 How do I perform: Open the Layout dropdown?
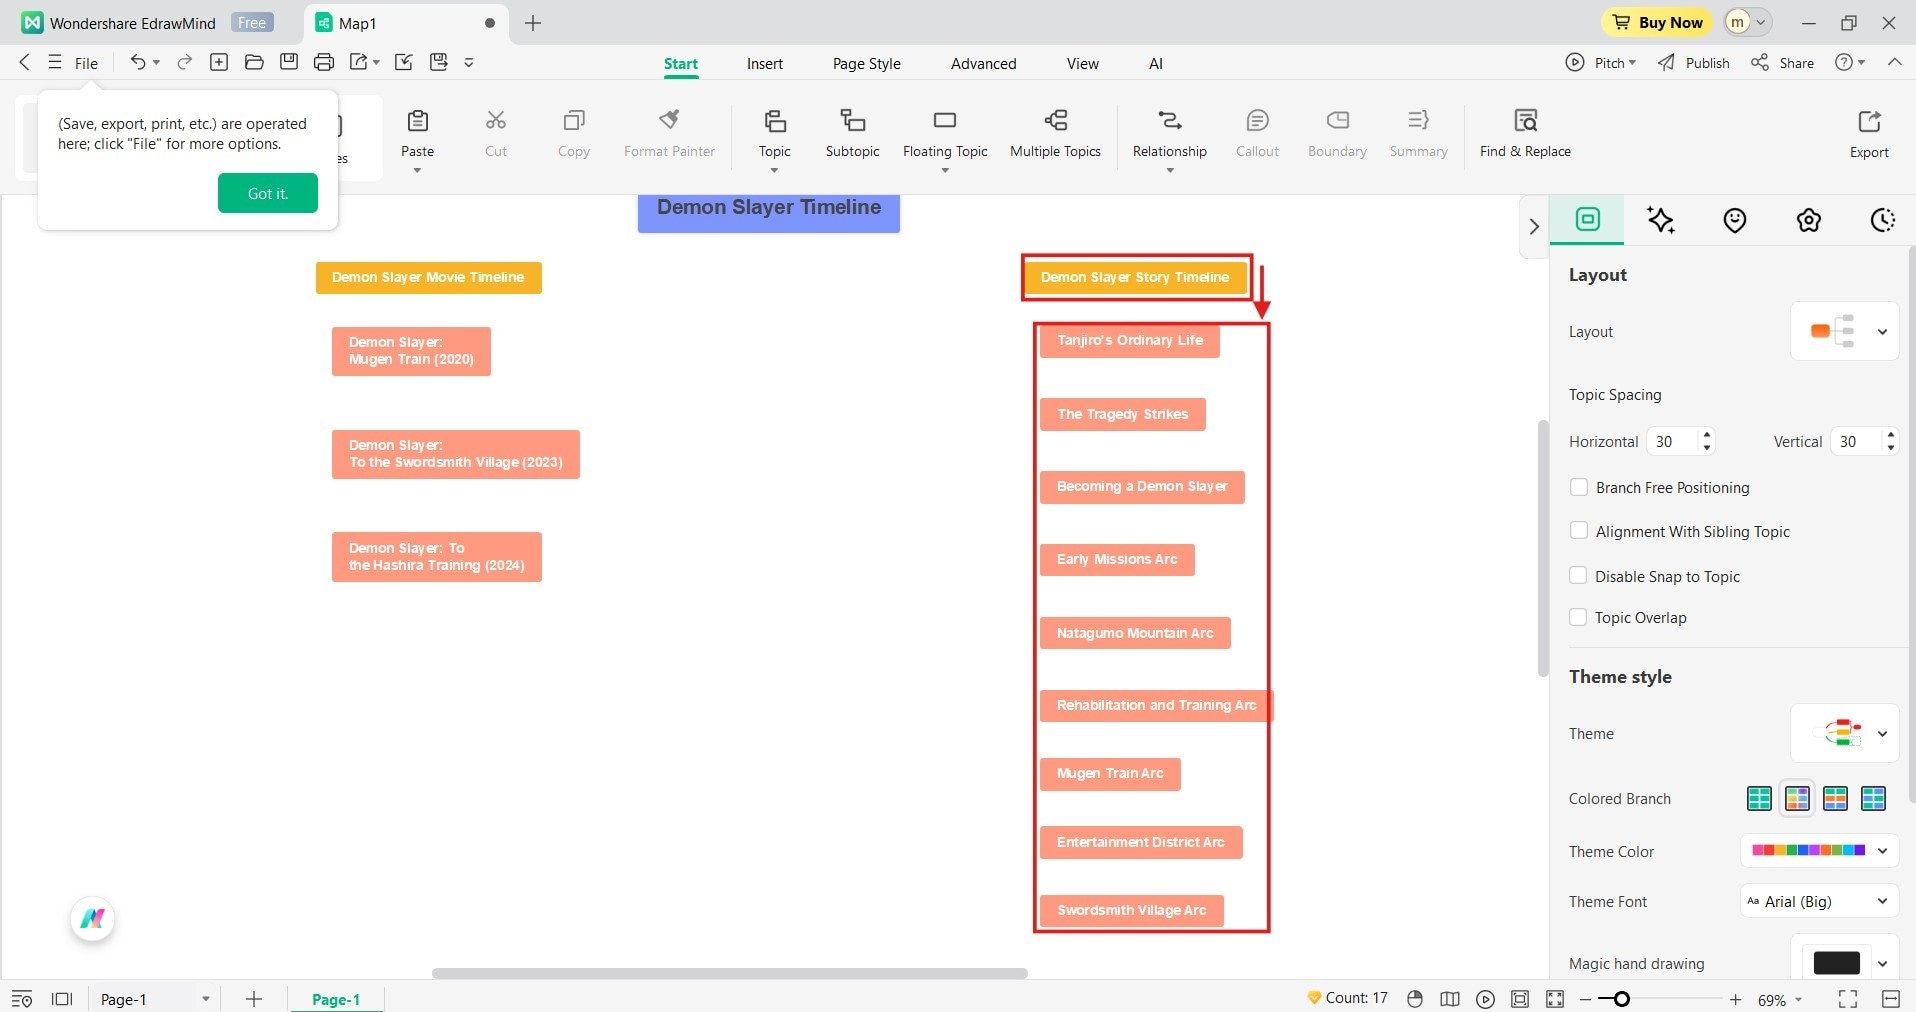click(1844, 331)
